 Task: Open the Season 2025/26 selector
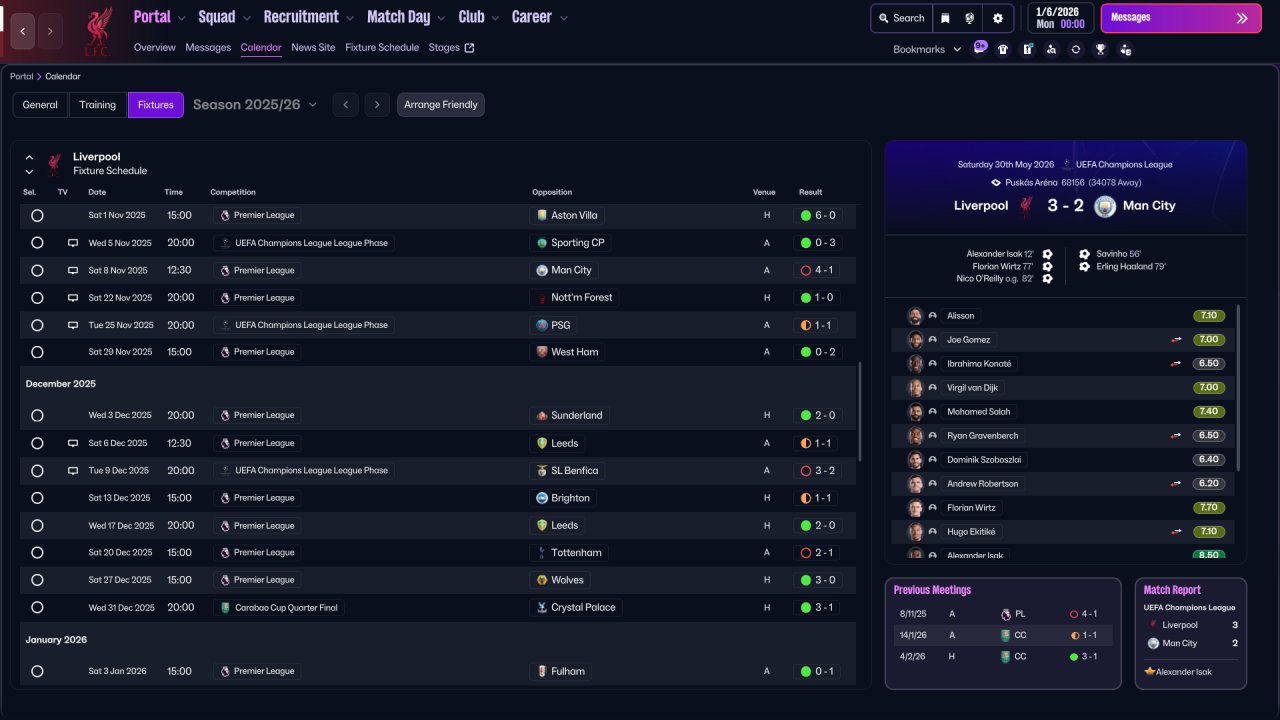(255, 105)
